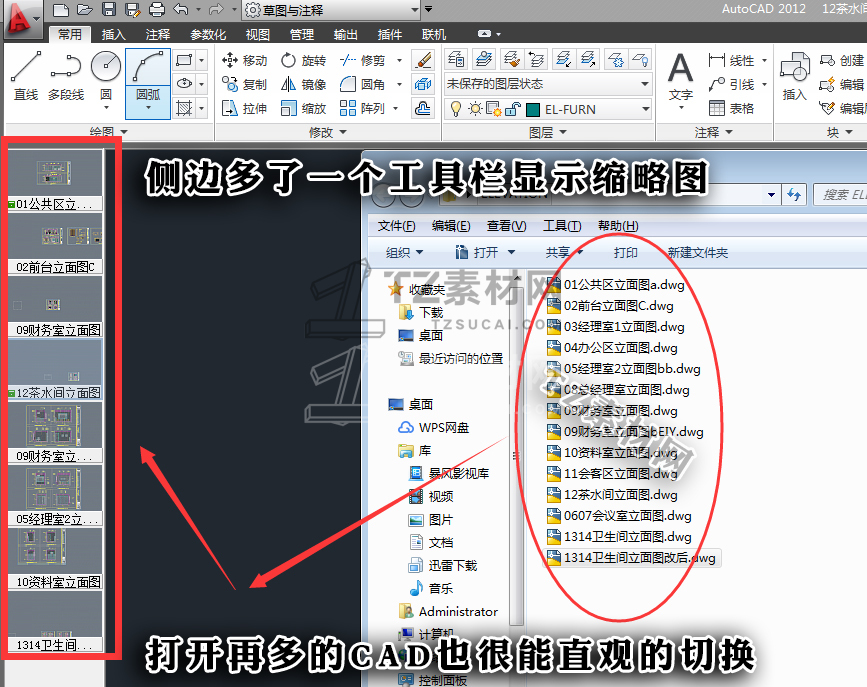Click the 打印 button in Explorer
The width and height of the screenshot is (867, 687).
[x=625, y=253]
